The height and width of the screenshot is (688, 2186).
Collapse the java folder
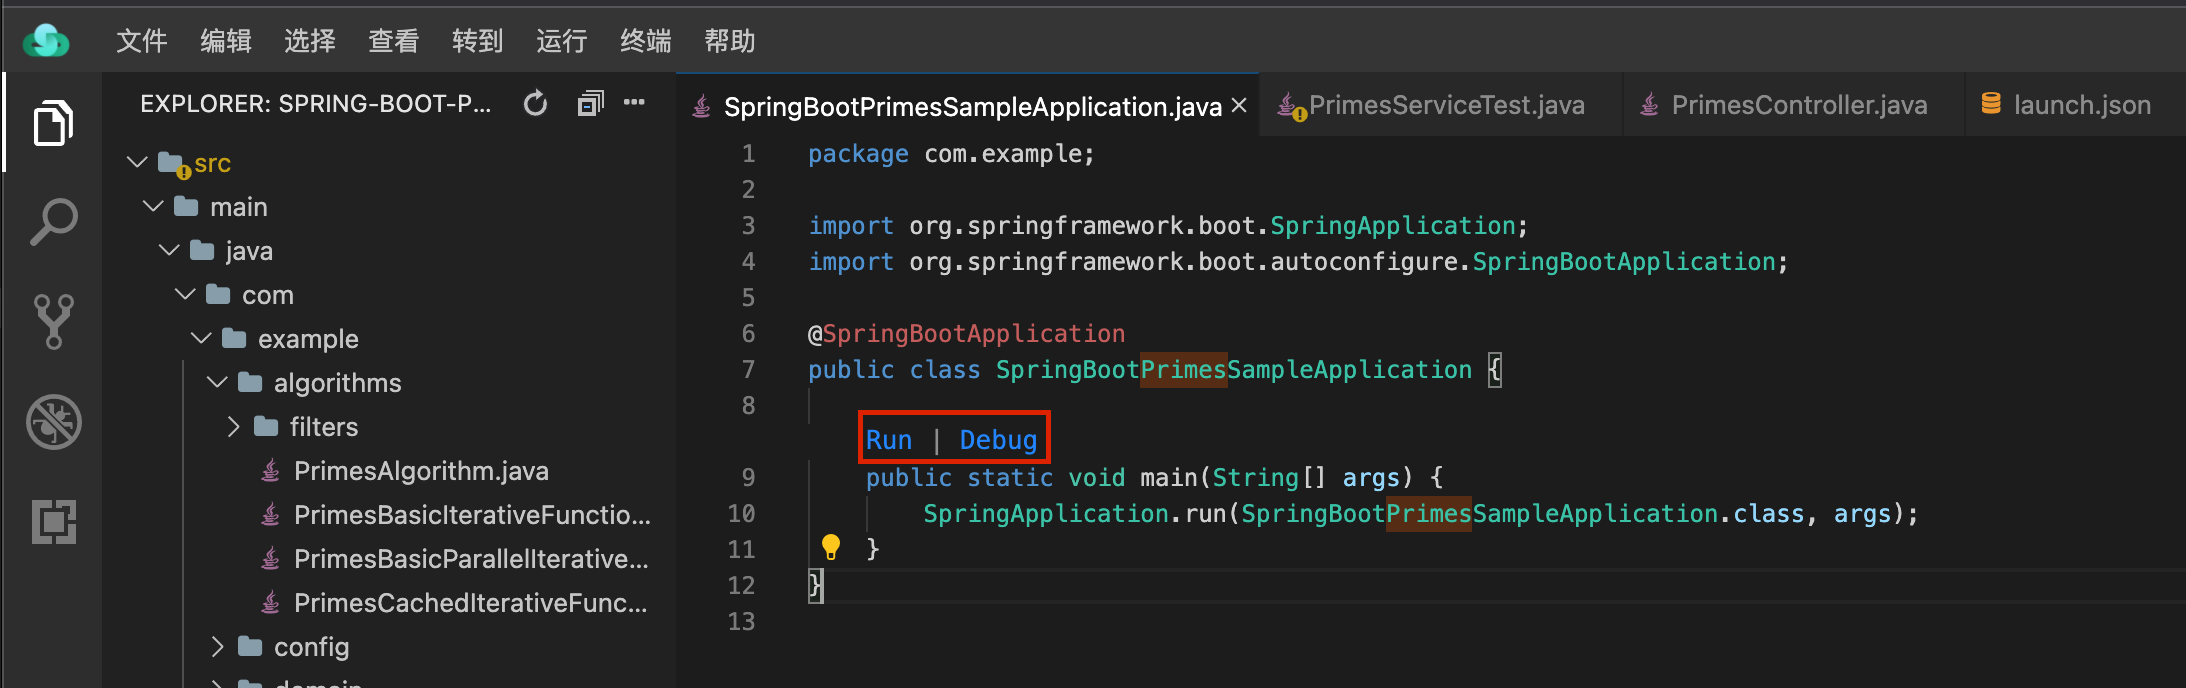point(169,250)
